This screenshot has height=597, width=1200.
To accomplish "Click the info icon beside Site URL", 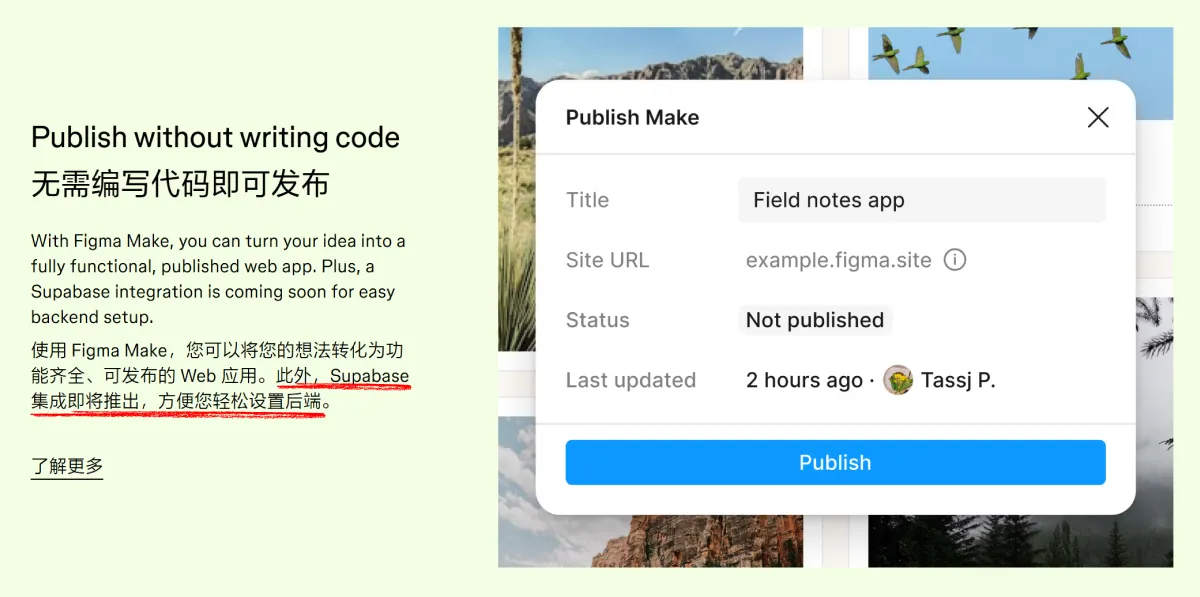I will point(955,260).
